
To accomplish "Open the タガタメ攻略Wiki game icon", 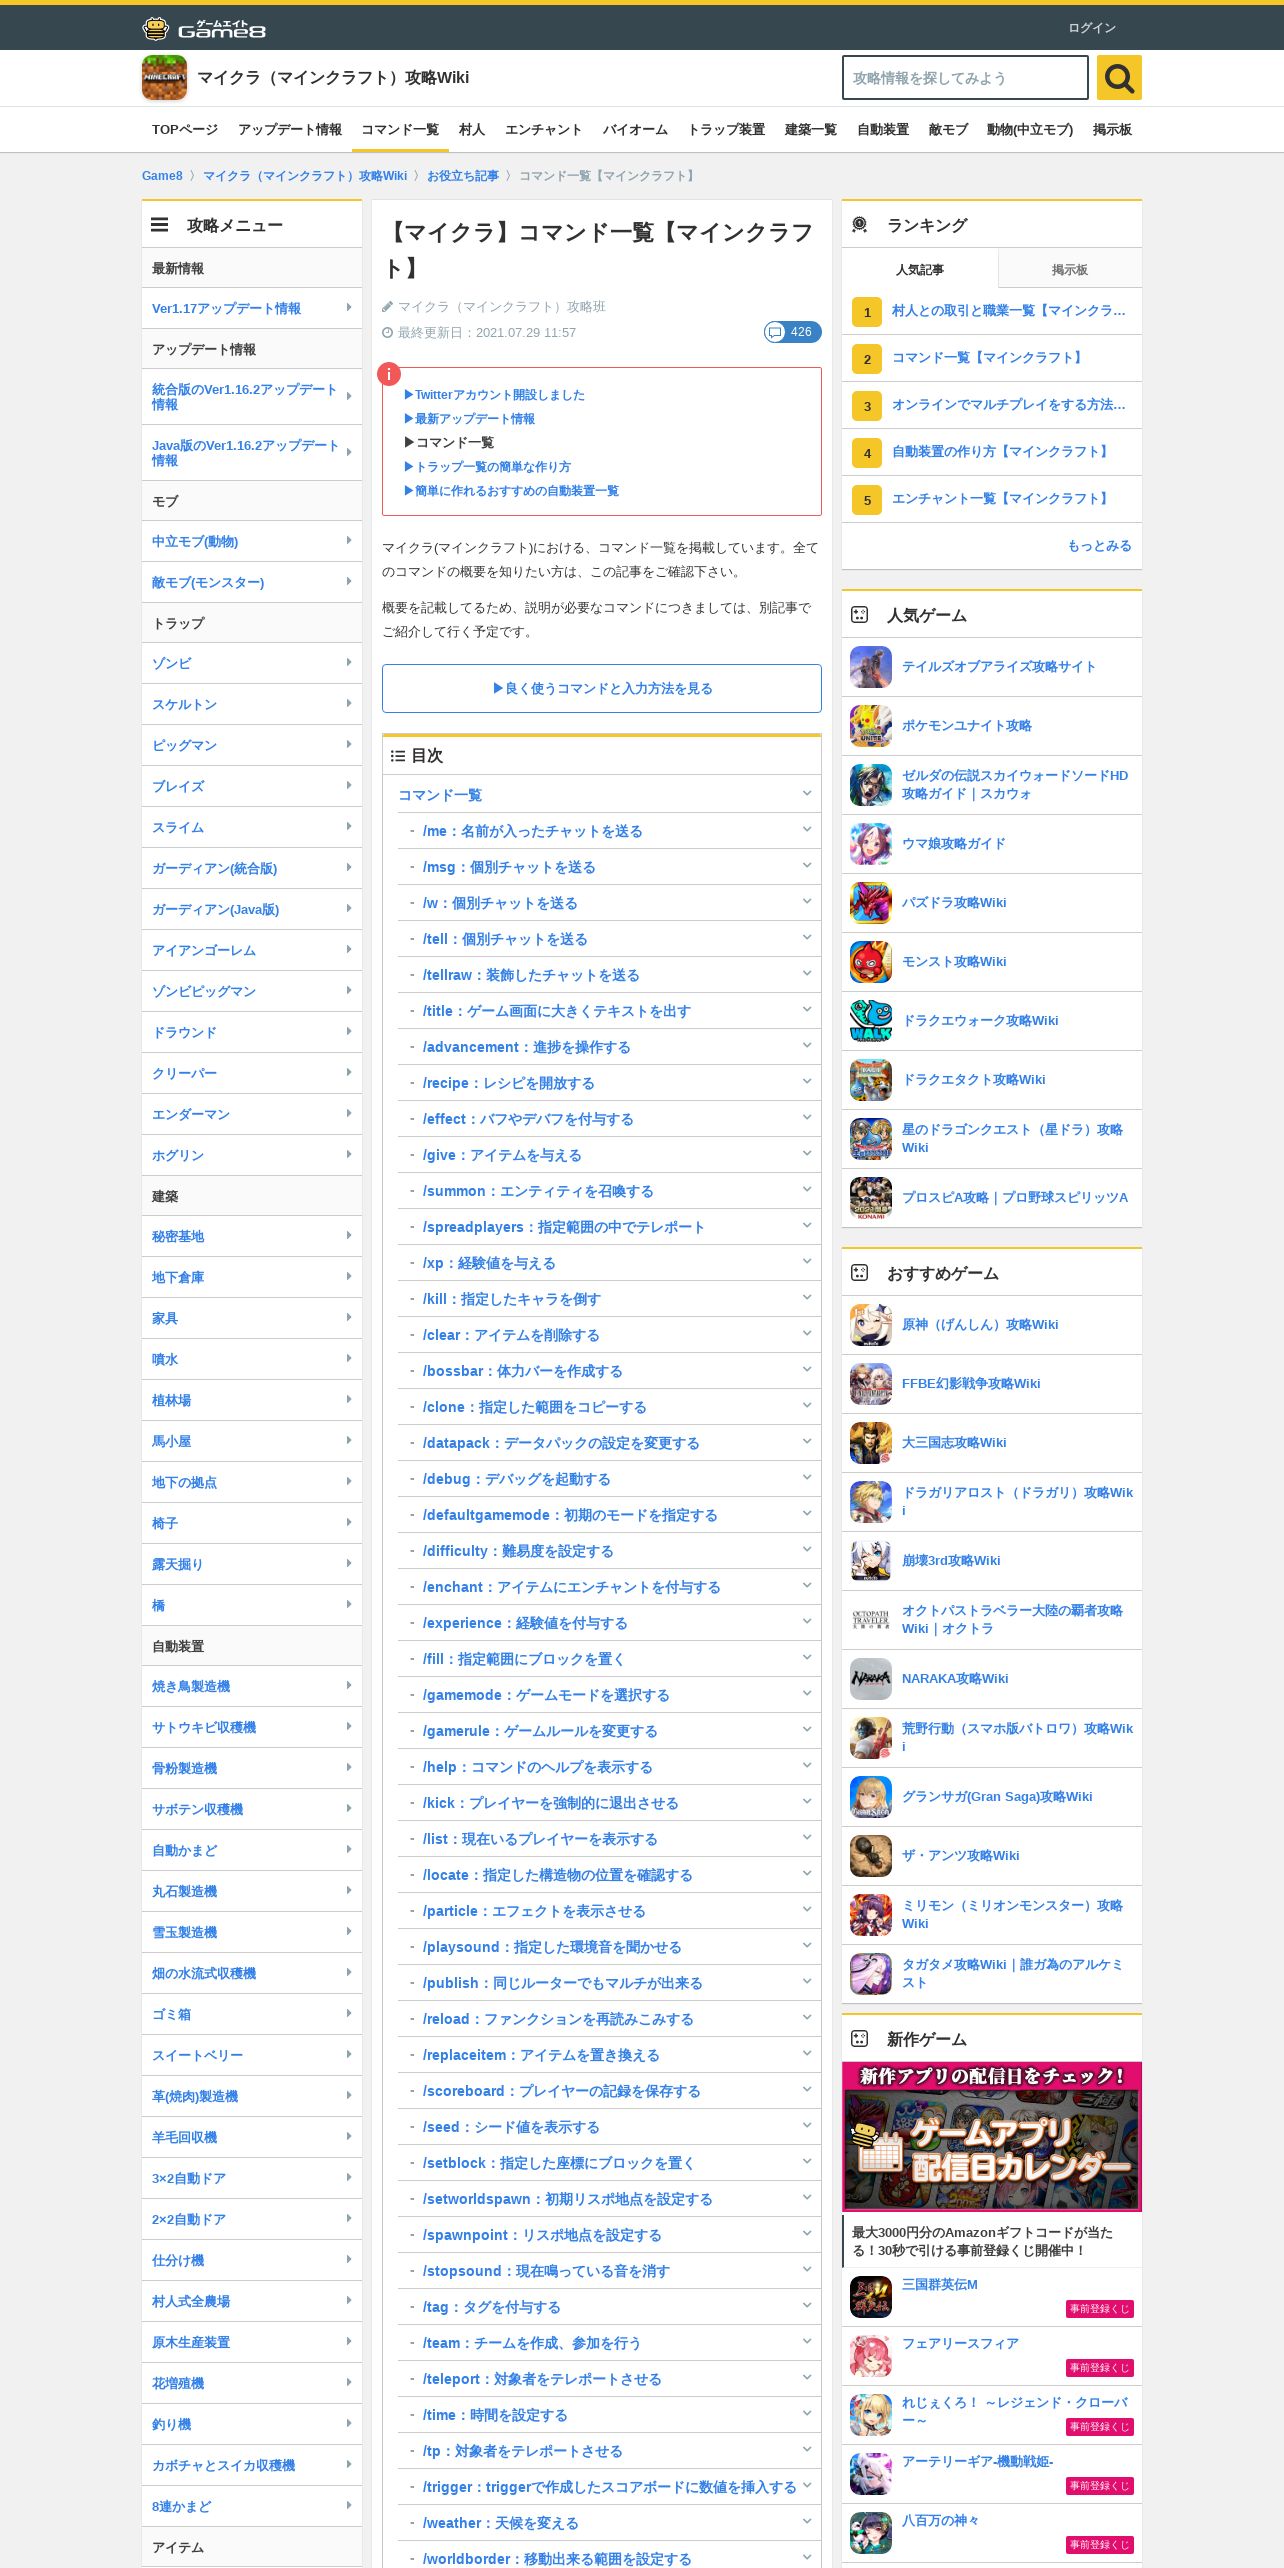I will (x=871, y=1974).
